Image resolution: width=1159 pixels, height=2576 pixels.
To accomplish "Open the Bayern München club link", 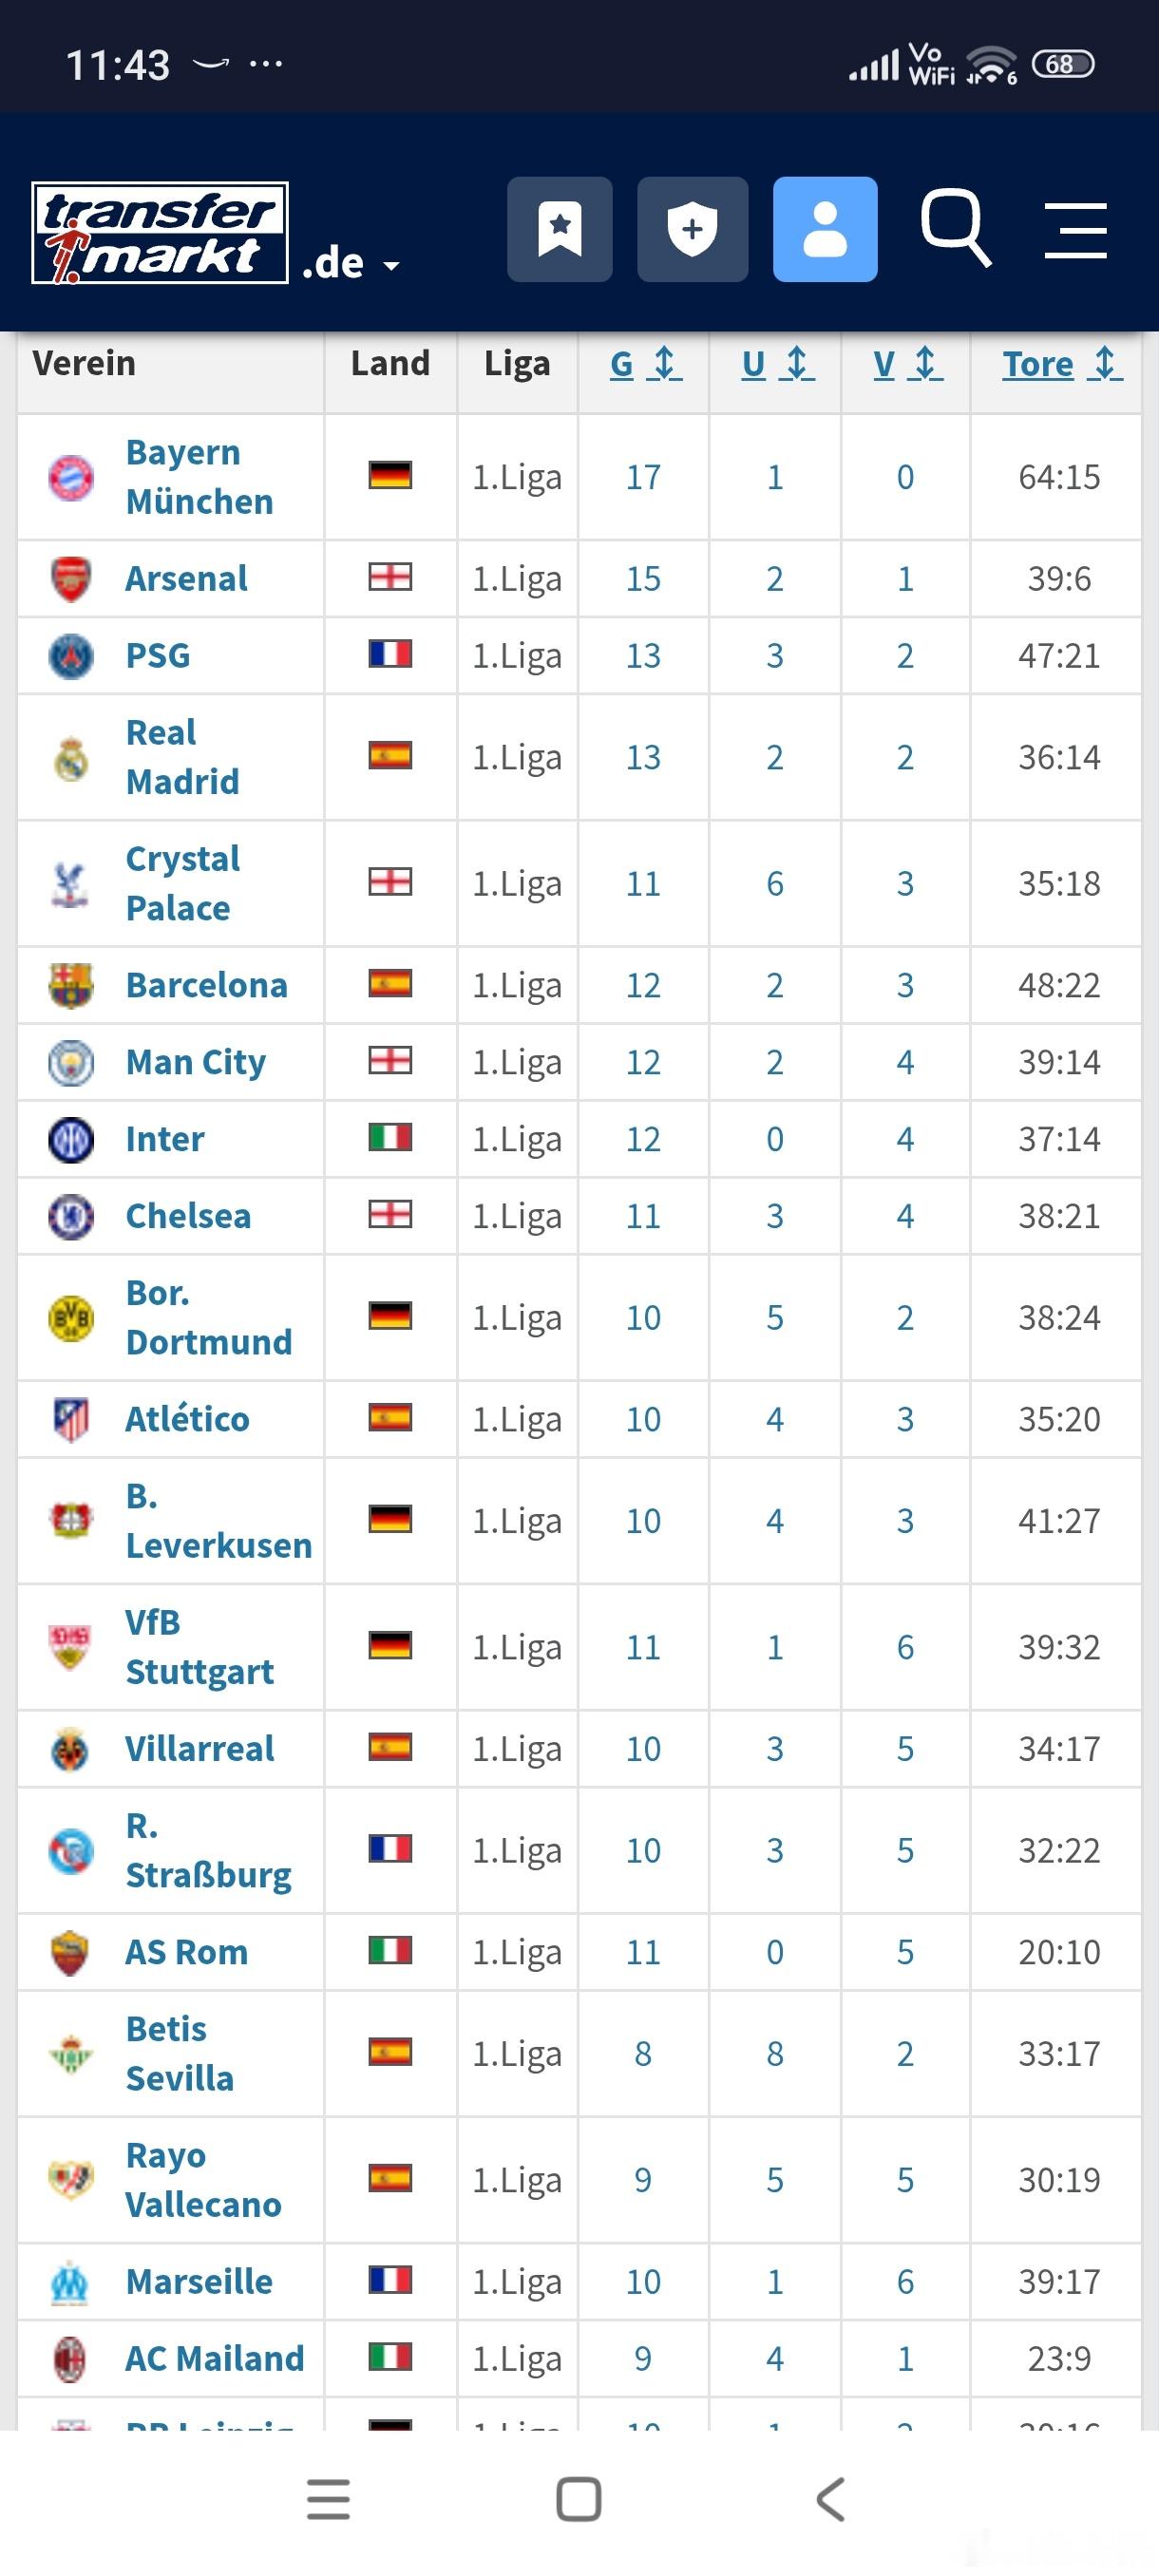I will (198, 476).
